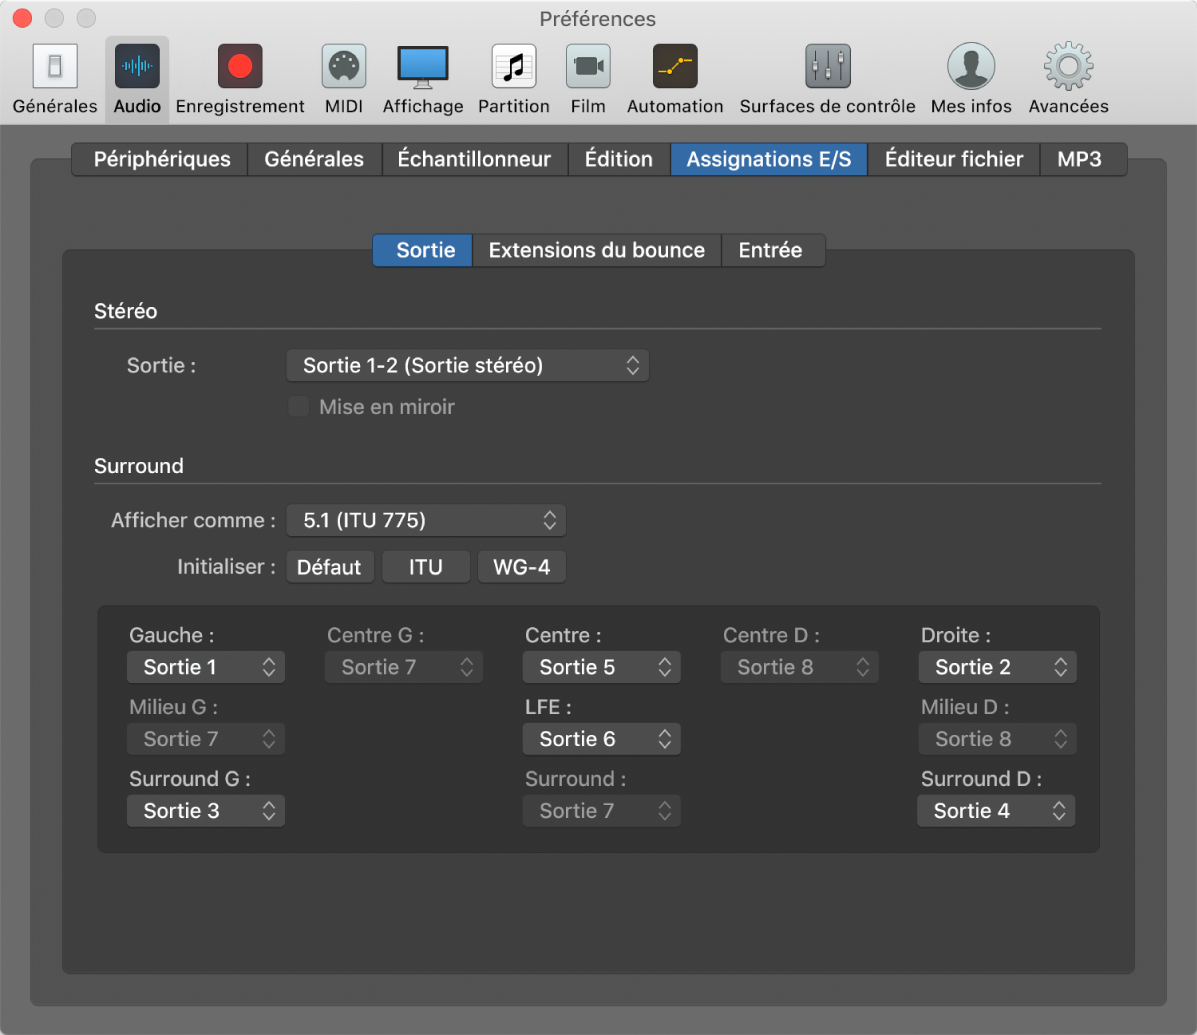Image resolution: width=1197 pixels, height=1035 pixels.
Task: Open Mes infos preferences
Action: coord(971,79)
